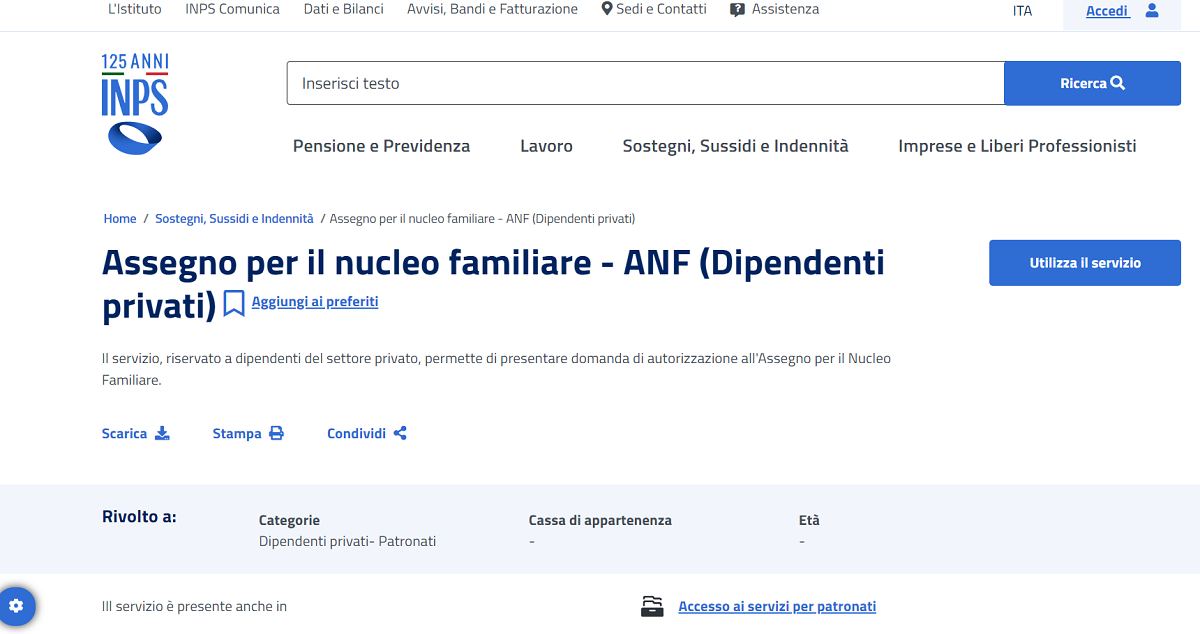1200x634 pixels.
Task: Open Pensione e Previdenza section
Action: coord(381,146)
